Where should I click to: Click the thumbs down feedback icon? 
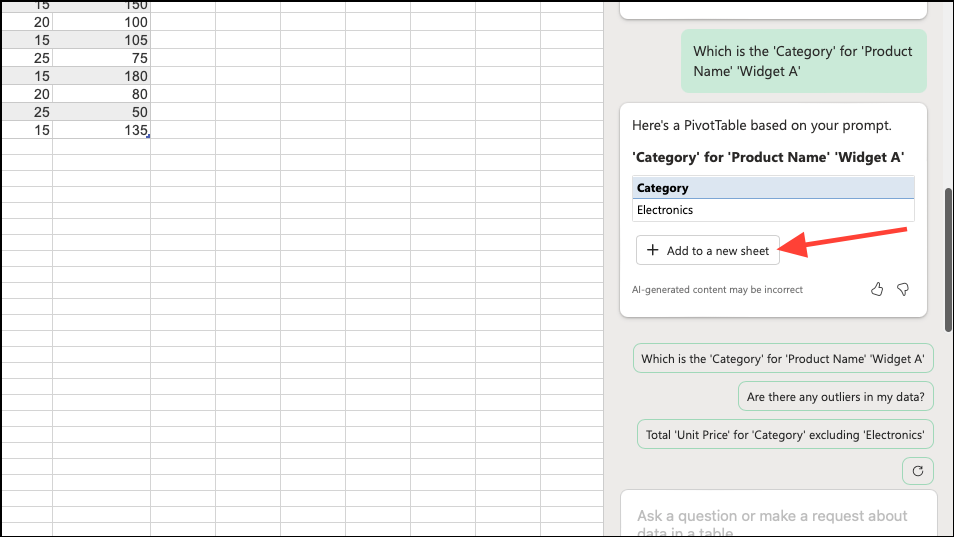(x=903, y=289)
